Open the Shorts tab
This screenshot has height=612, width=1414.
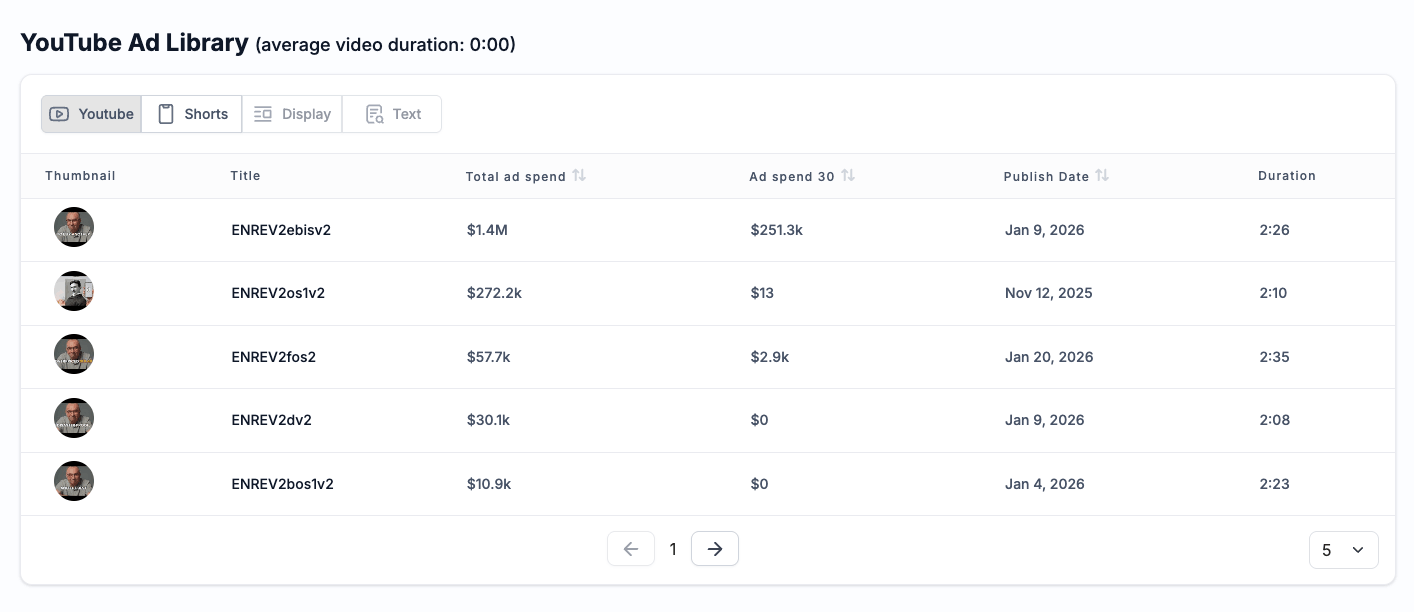(x=192, y=114)
